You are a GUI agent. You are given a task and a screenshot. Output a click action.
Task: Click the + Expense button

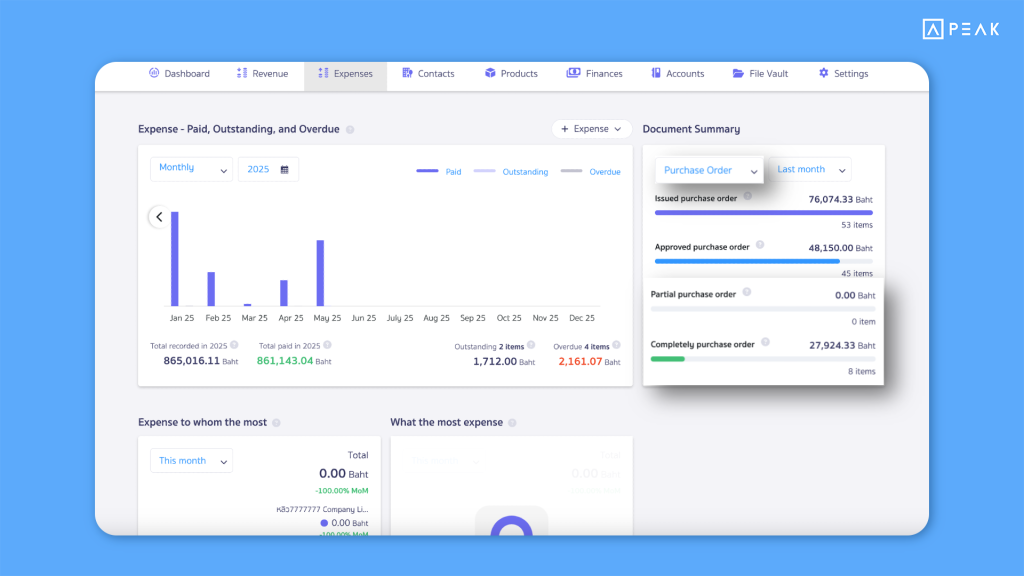click(x=591, y=129)
